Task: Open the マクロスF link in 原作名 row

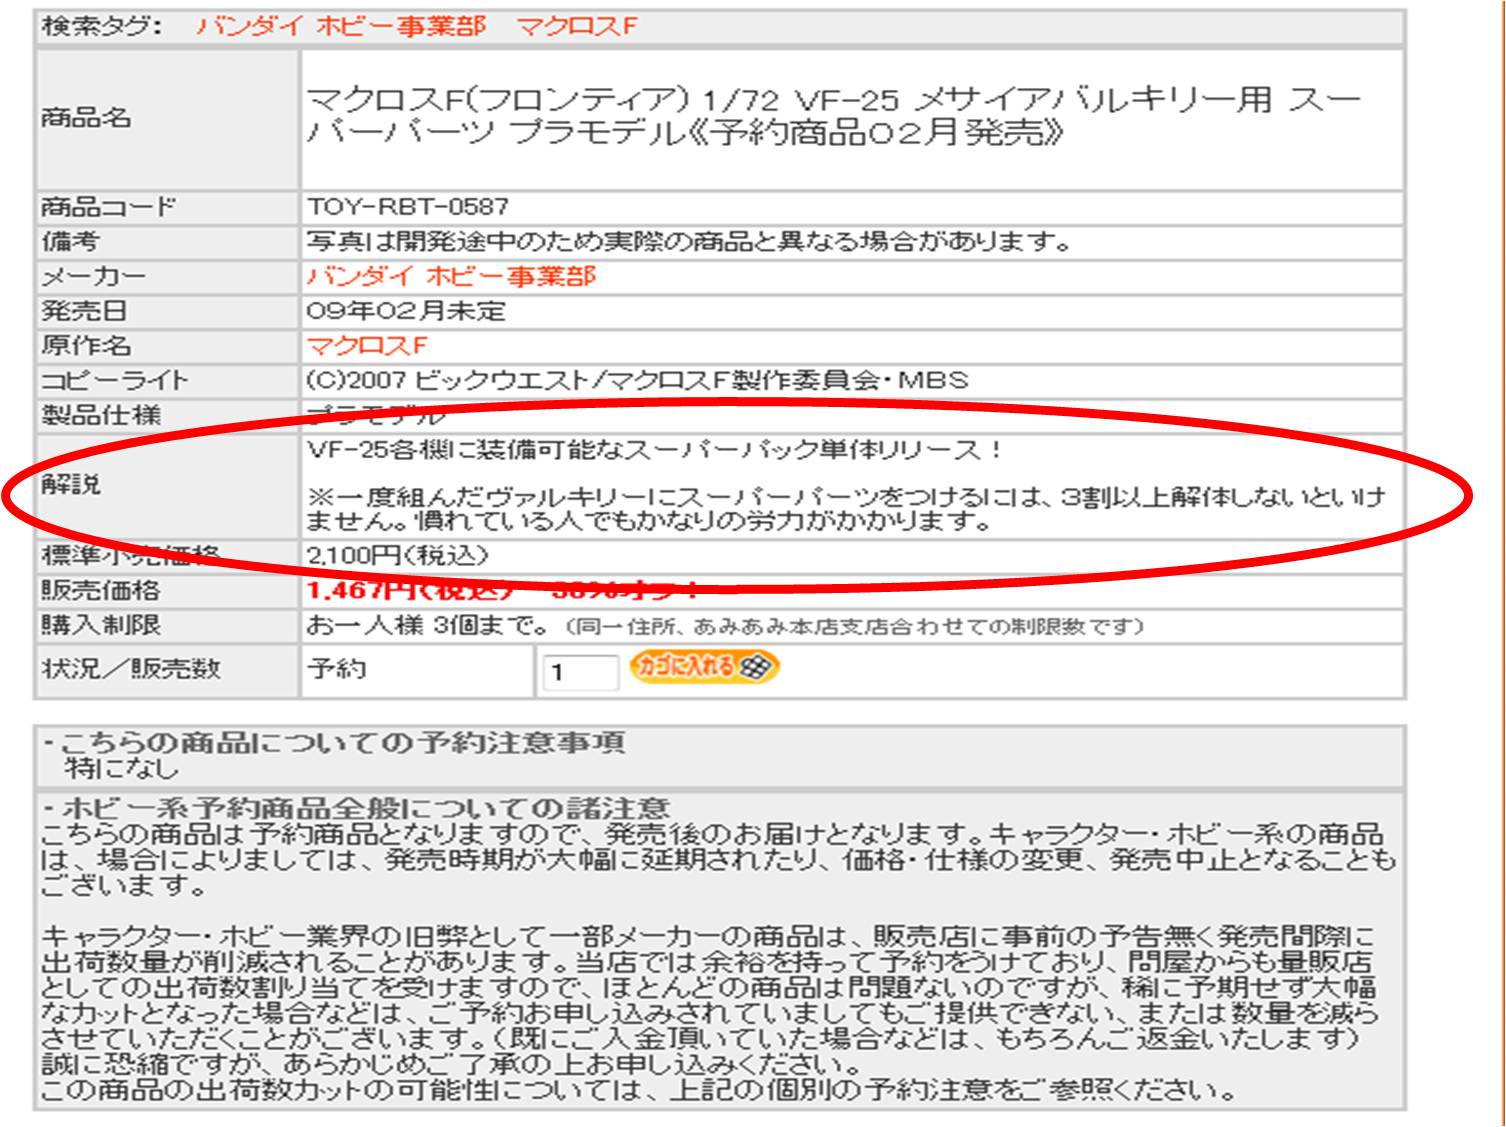Action: (x=367, y=346)
